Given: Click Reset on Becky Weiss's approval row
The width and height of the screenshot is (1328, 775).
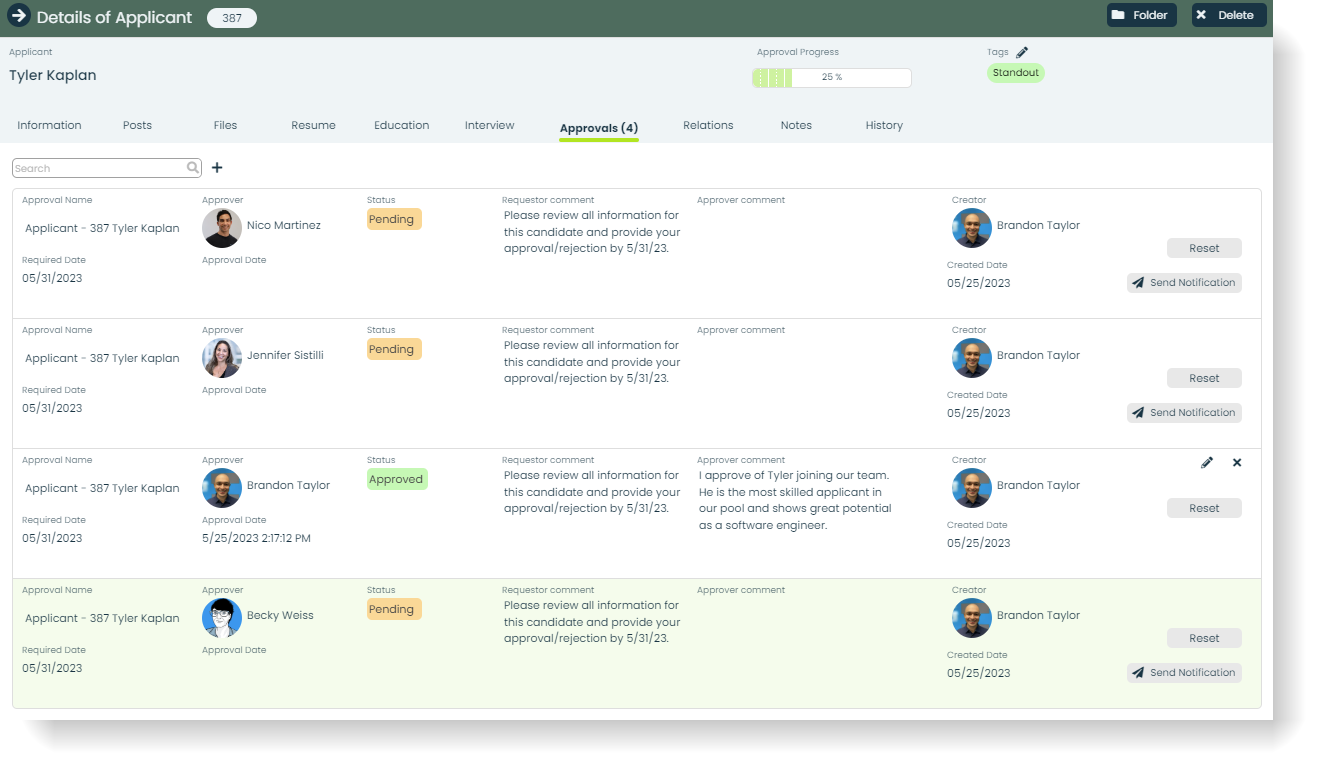Looking at the screenshot, I should [1204, 637].
